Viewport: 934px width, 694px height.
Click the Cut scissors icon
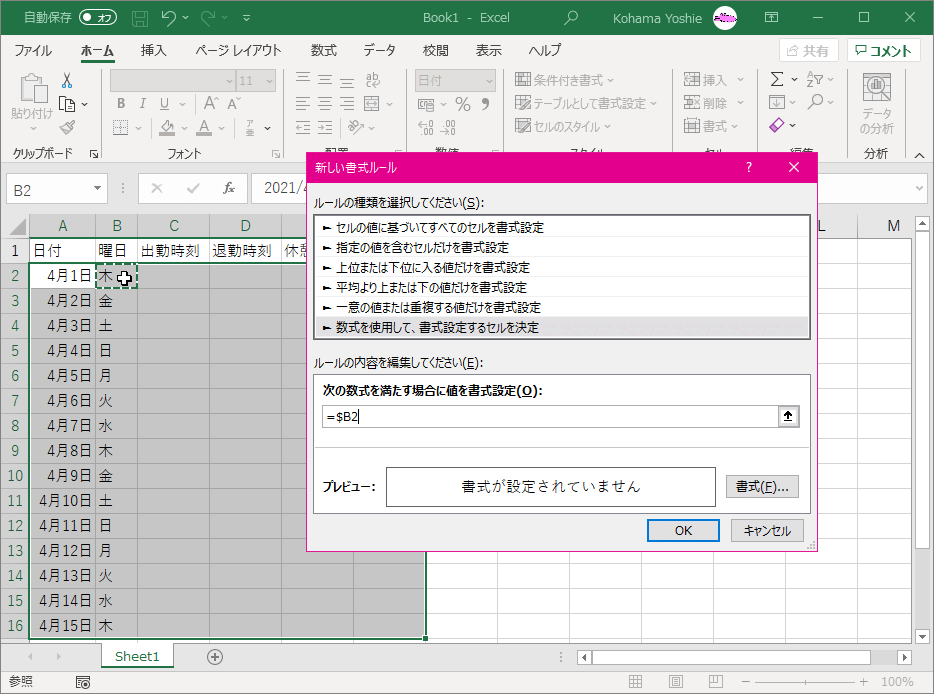pyautogui.click(x=67, y=80)
